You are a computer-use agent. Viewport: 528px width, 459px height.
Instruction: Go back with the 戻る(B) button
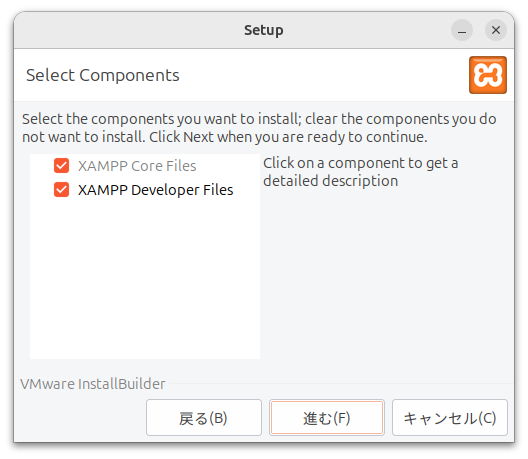click(x=204, y=418)
